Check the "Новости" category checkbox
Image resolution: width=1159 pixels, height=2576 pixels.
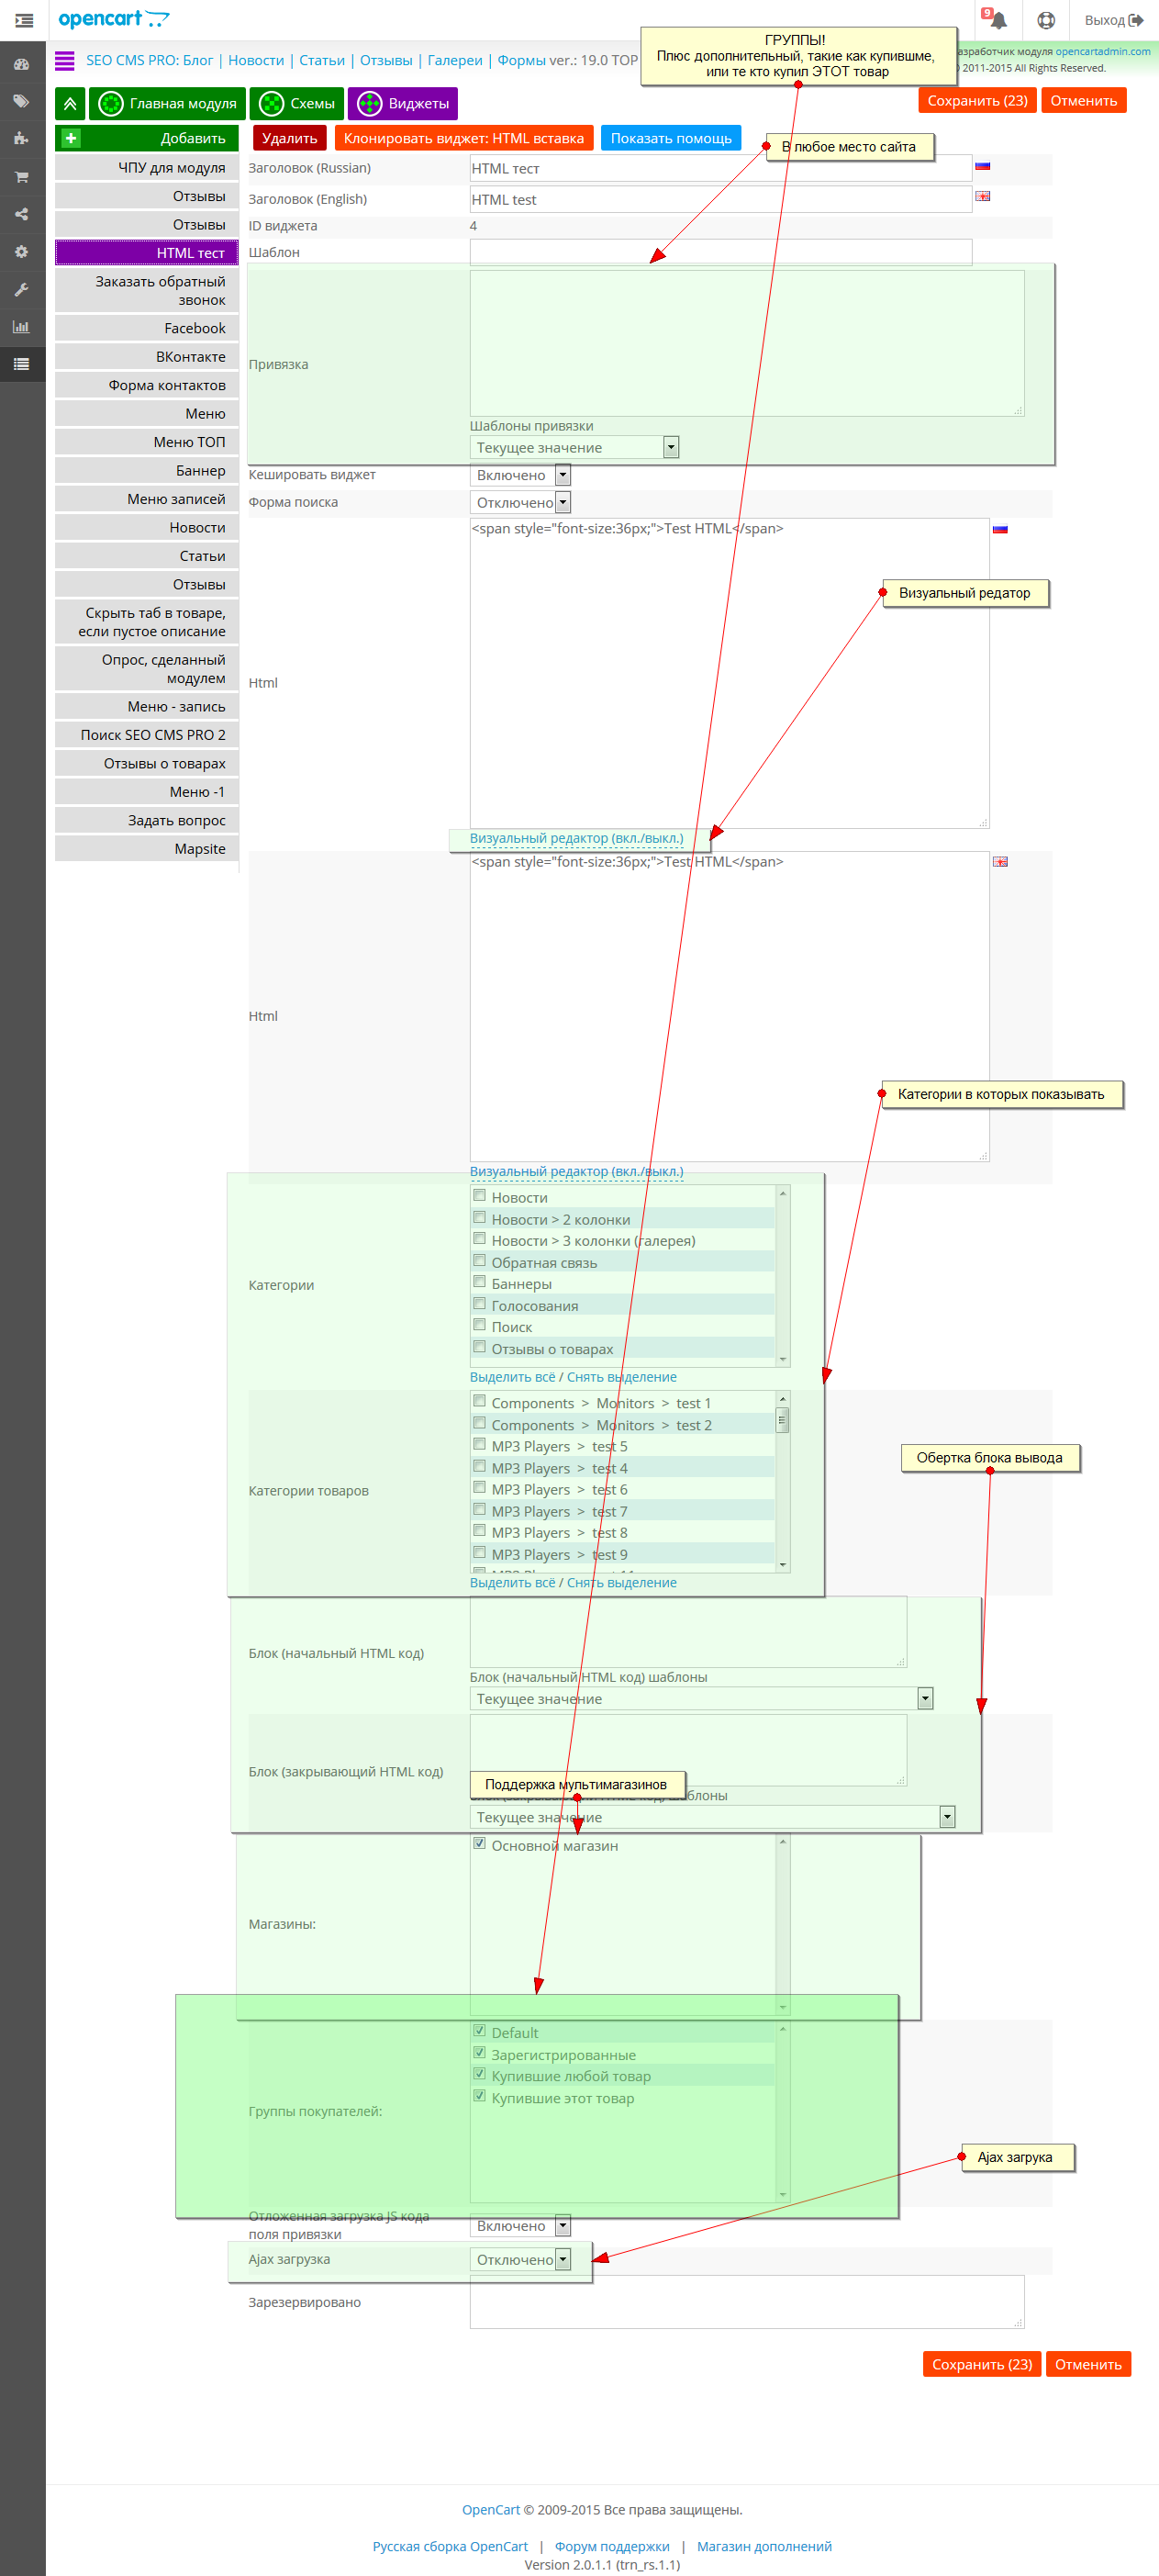click(479, 1195)
